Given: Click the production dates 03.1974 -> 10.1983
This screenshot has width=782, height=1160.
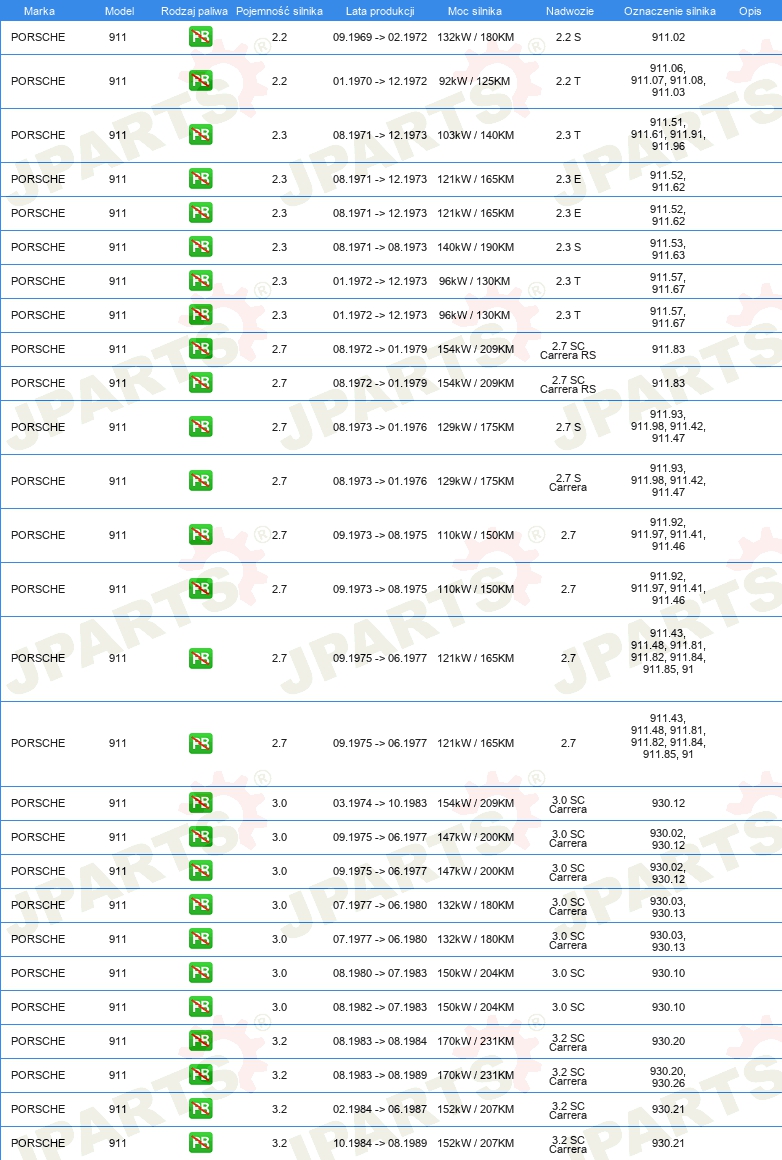Looking at the screenshot, I should pos(380,803).
